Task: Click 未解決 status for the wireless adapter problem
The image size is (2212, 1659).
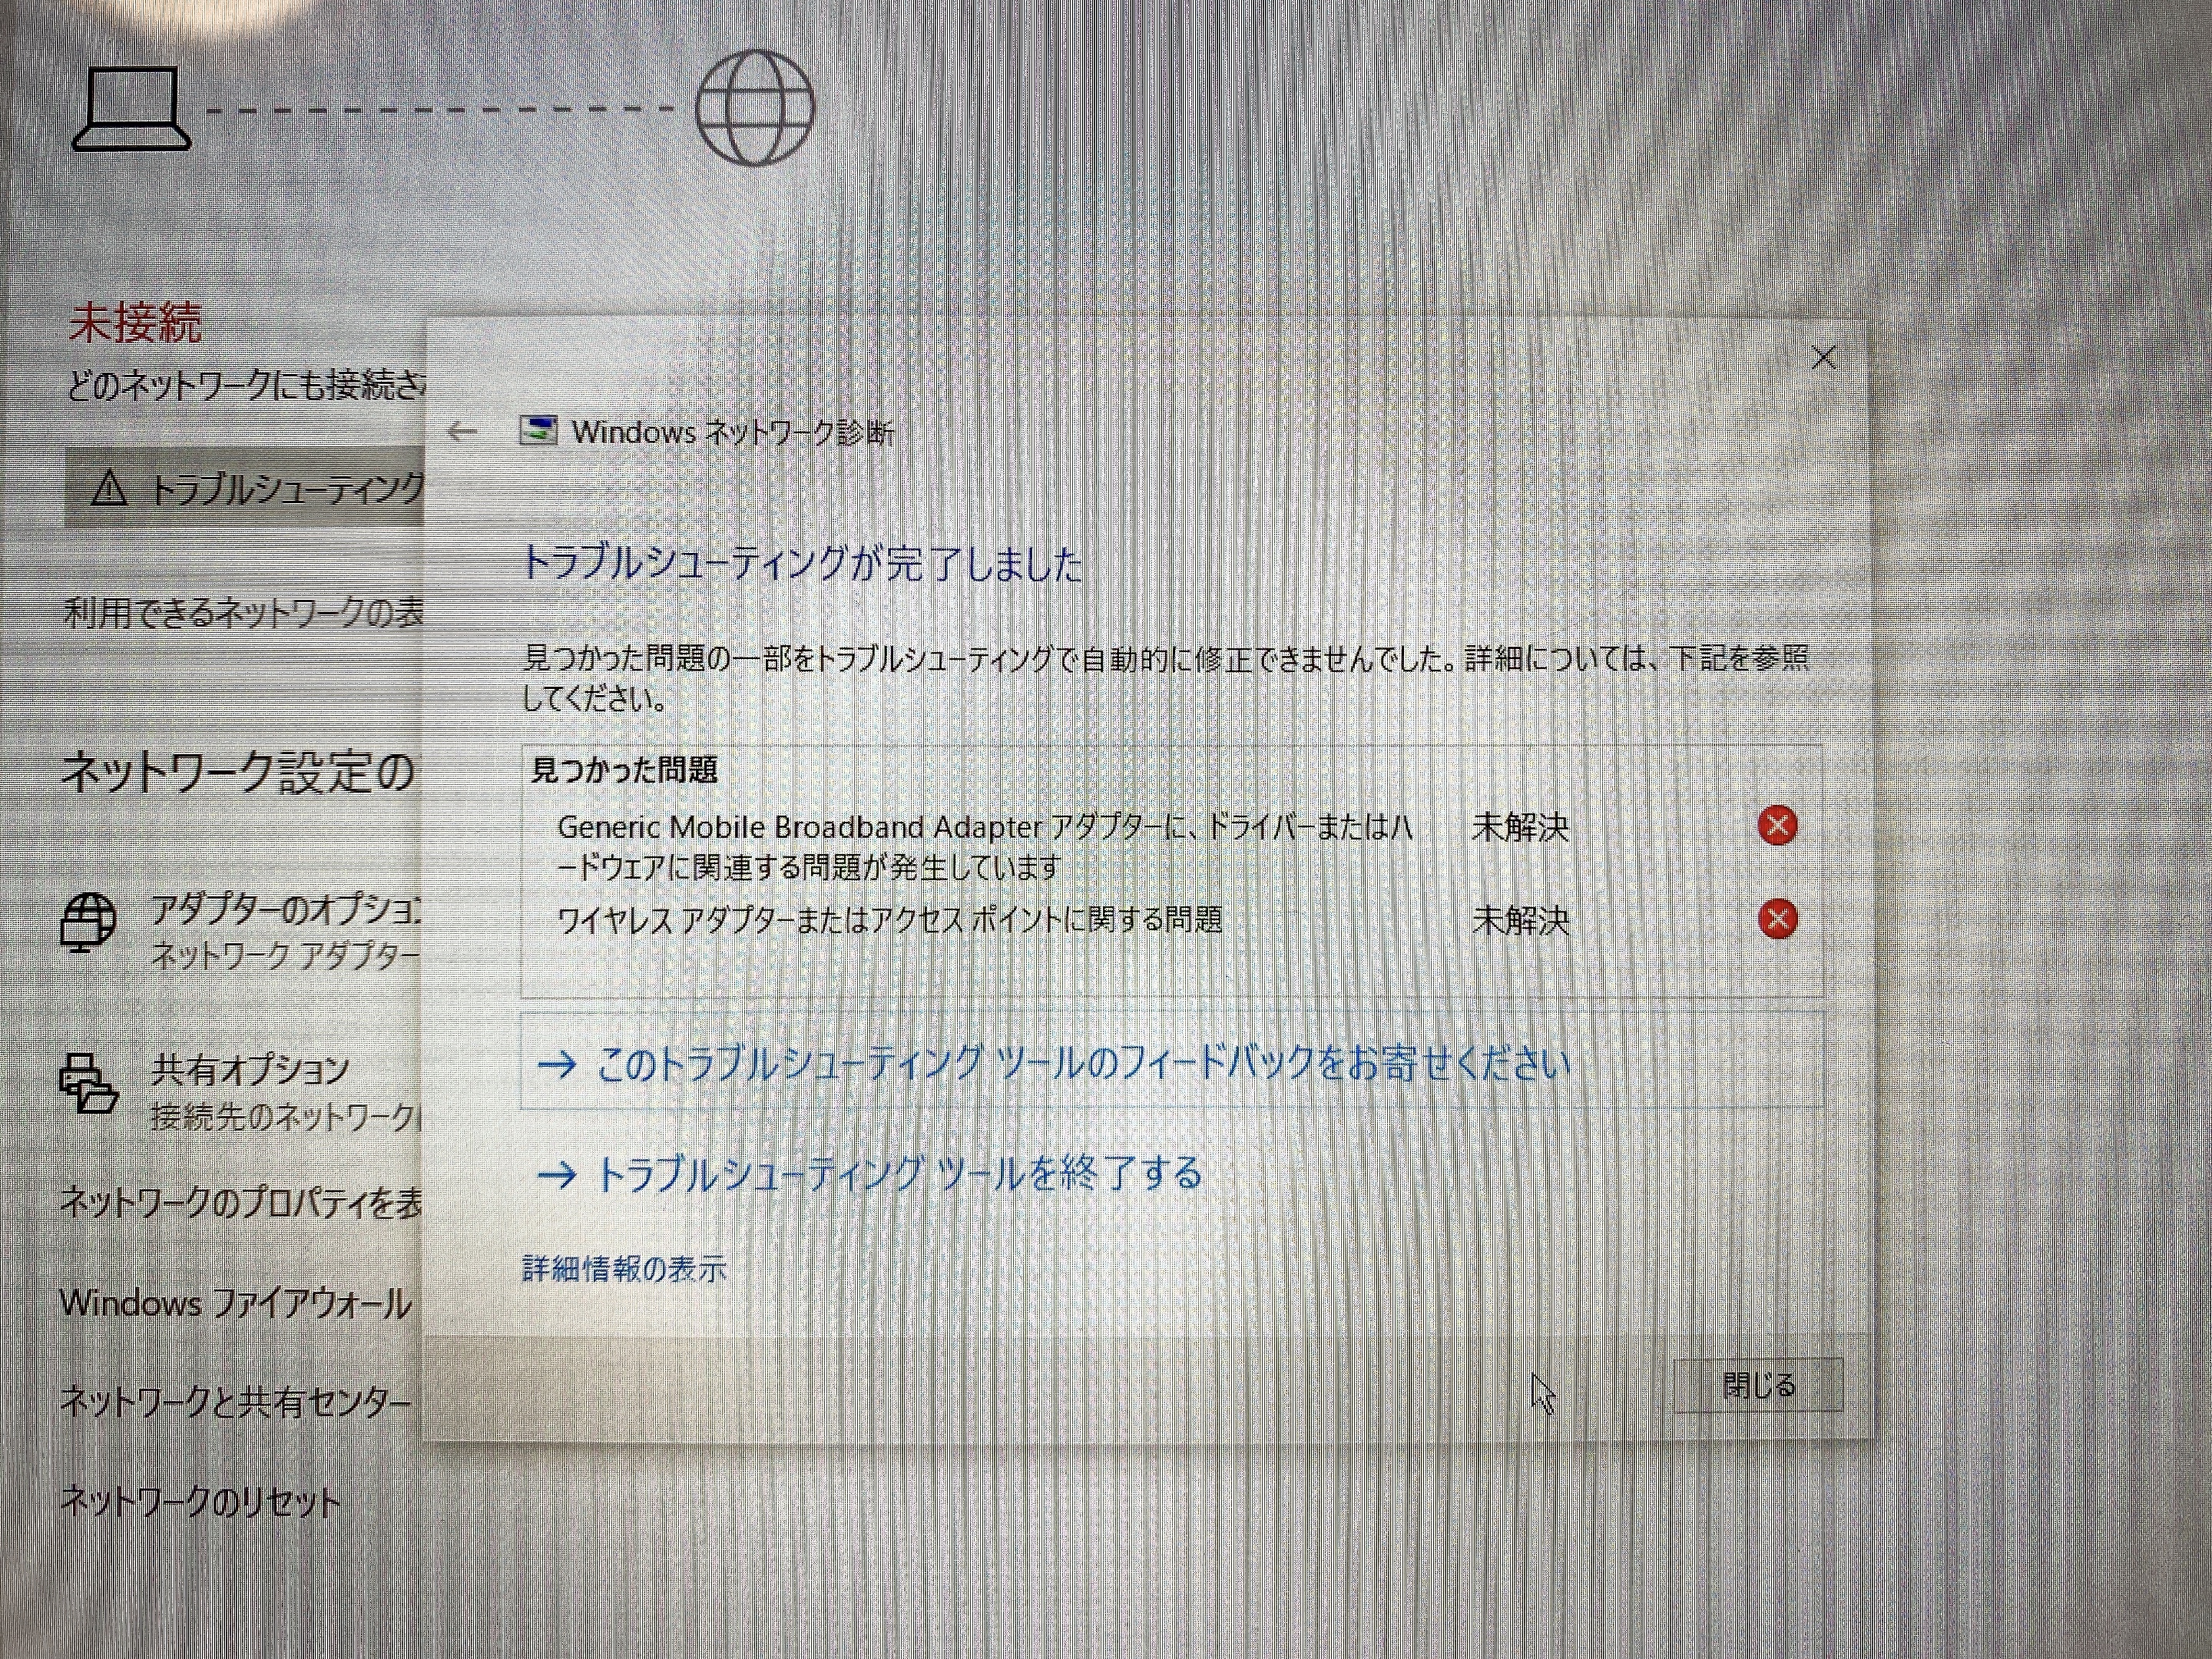Action: (x=1520, y=920)
